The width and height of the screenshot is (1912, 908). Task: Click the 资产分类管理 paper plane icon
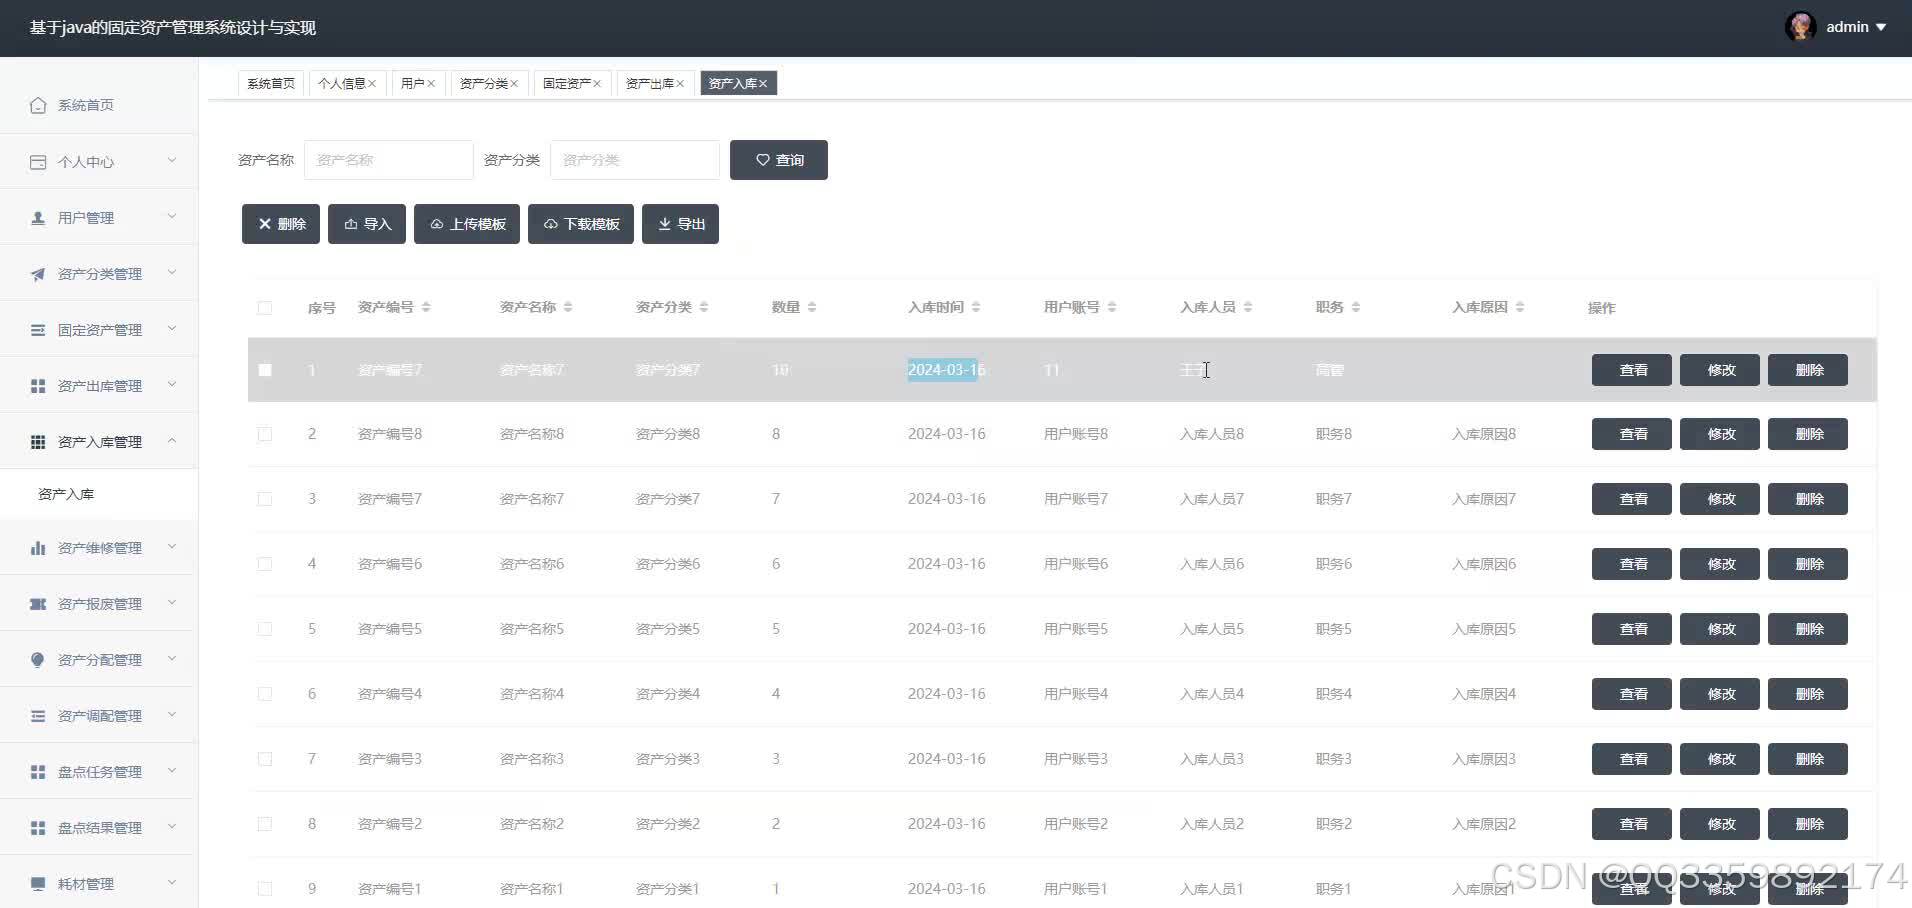click(38, 274)
